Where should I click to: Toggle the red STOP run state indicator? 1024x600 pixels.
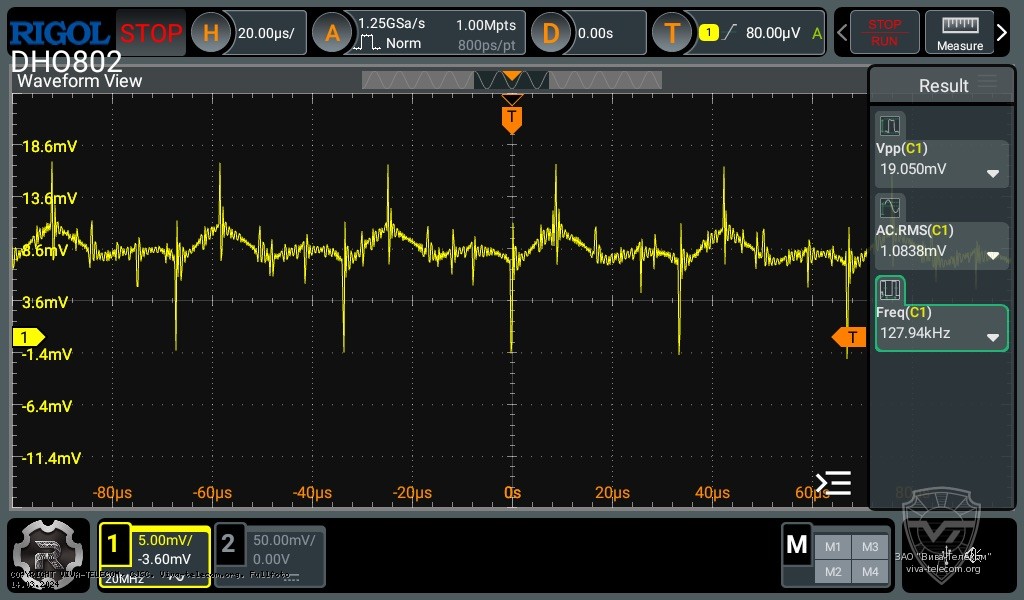coord(151,32)
